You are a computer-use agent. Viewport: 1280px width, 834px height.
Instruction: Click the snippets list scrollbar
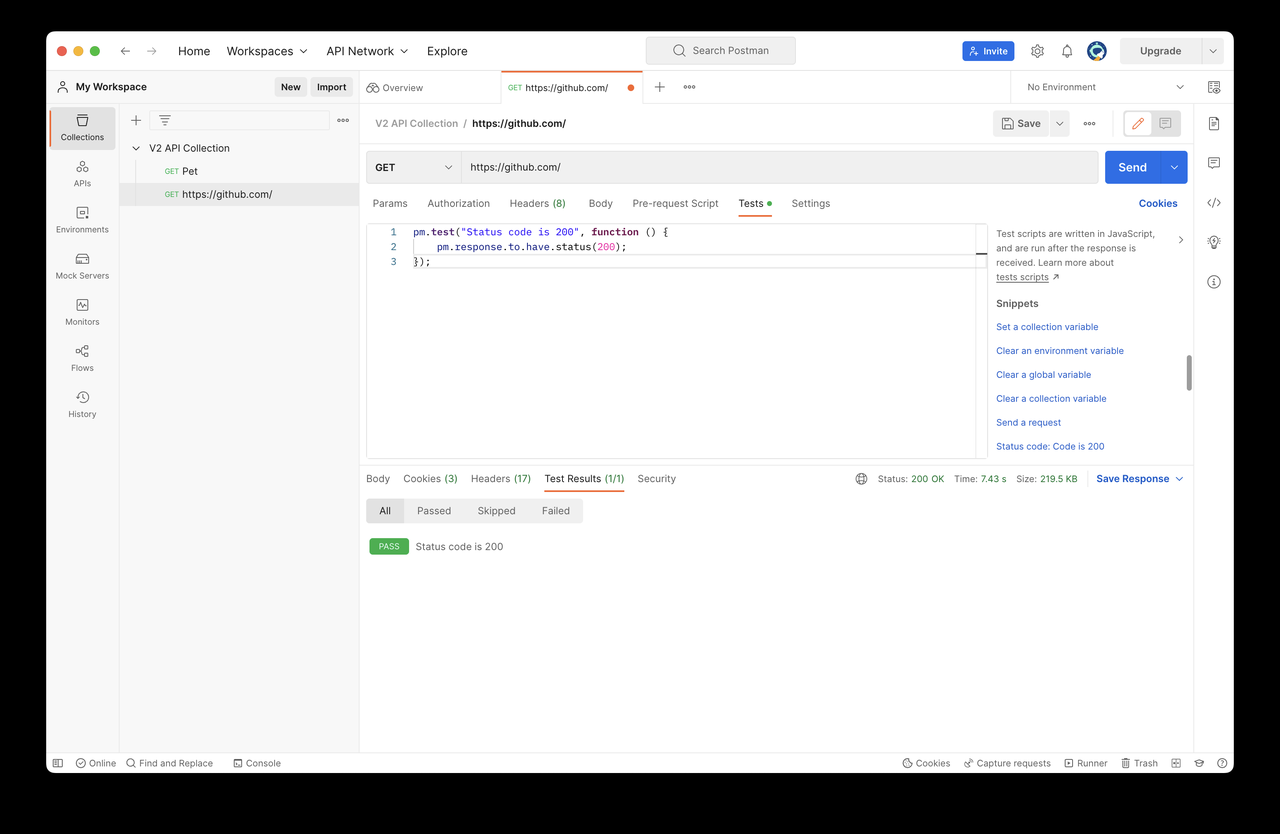click(x=1189, y=372)
